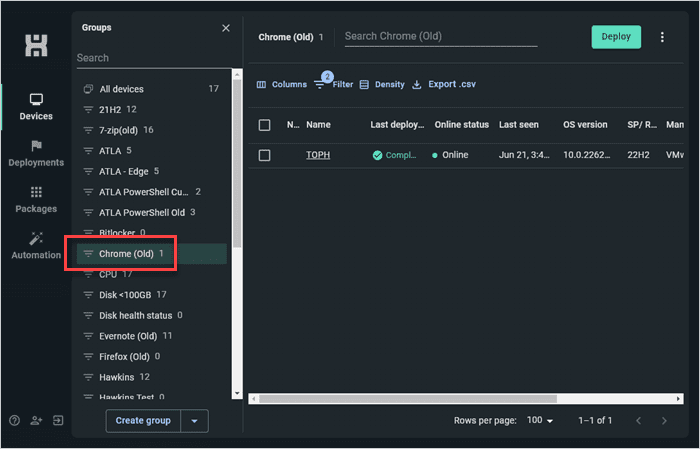Image resolution: width=700 pixels, height=449 pixels.
Task: Click the 10.0.2262... OS version cell
Action: (587, 155)
